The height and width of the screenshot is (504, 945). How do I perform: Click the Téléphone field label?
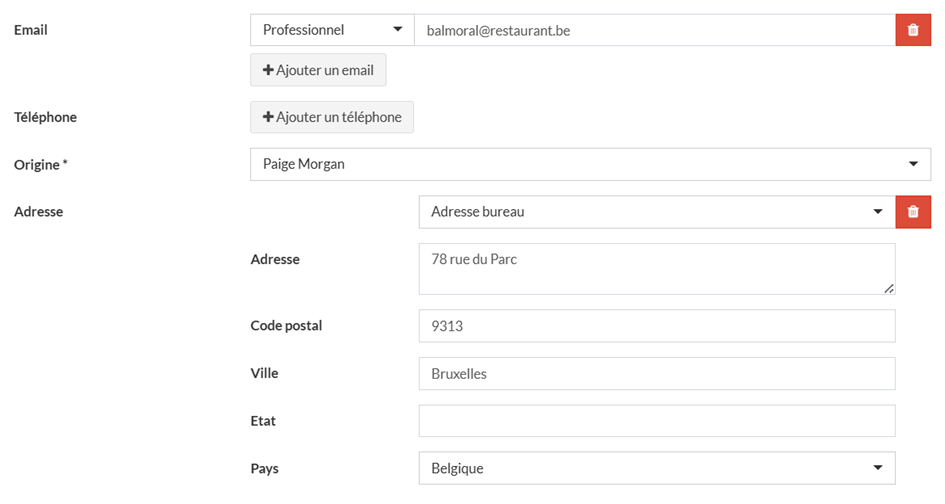tap(45, 117)
